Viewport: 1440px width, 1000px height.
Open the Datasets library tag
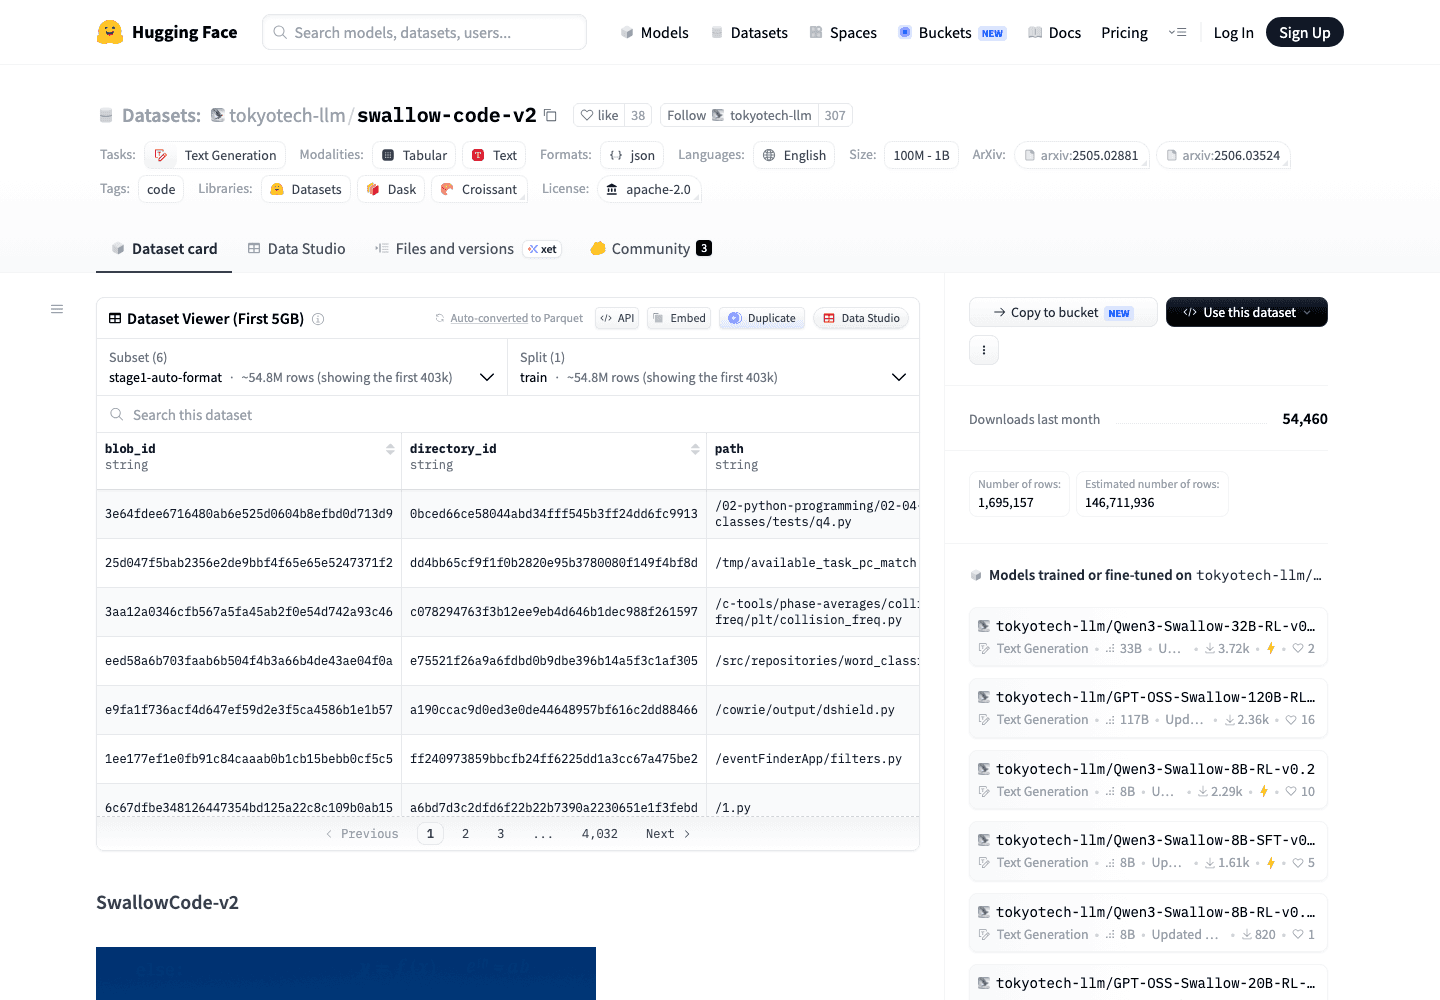306,189
